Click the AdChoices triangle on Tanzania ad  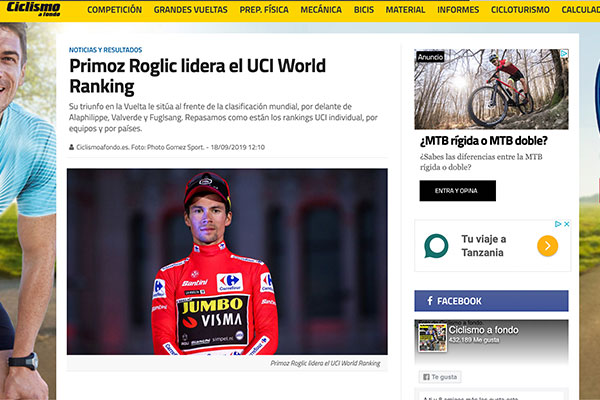(558, 224)
